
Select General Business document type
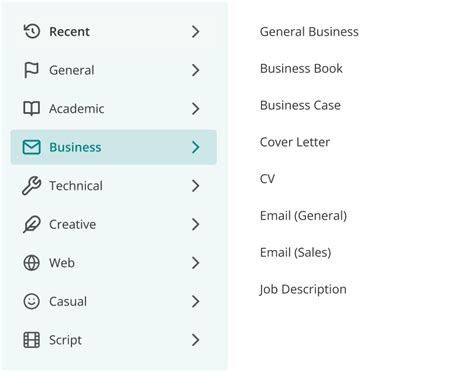click(x=309, y=32)
